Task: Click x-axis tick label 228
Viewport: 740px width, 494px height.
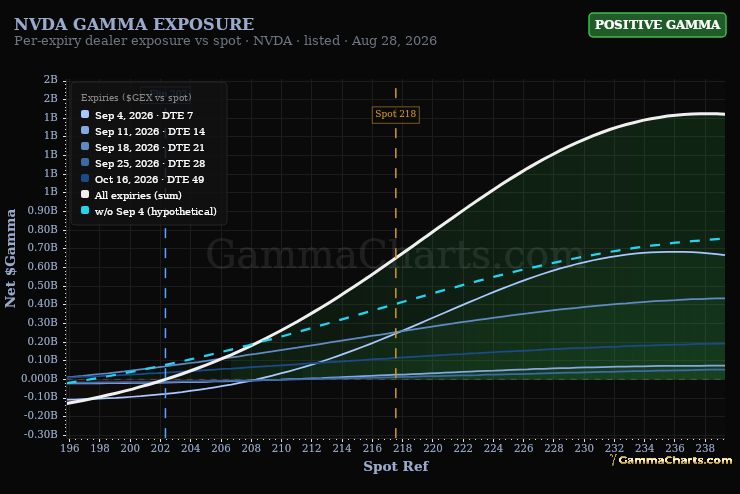Action: 554,448
